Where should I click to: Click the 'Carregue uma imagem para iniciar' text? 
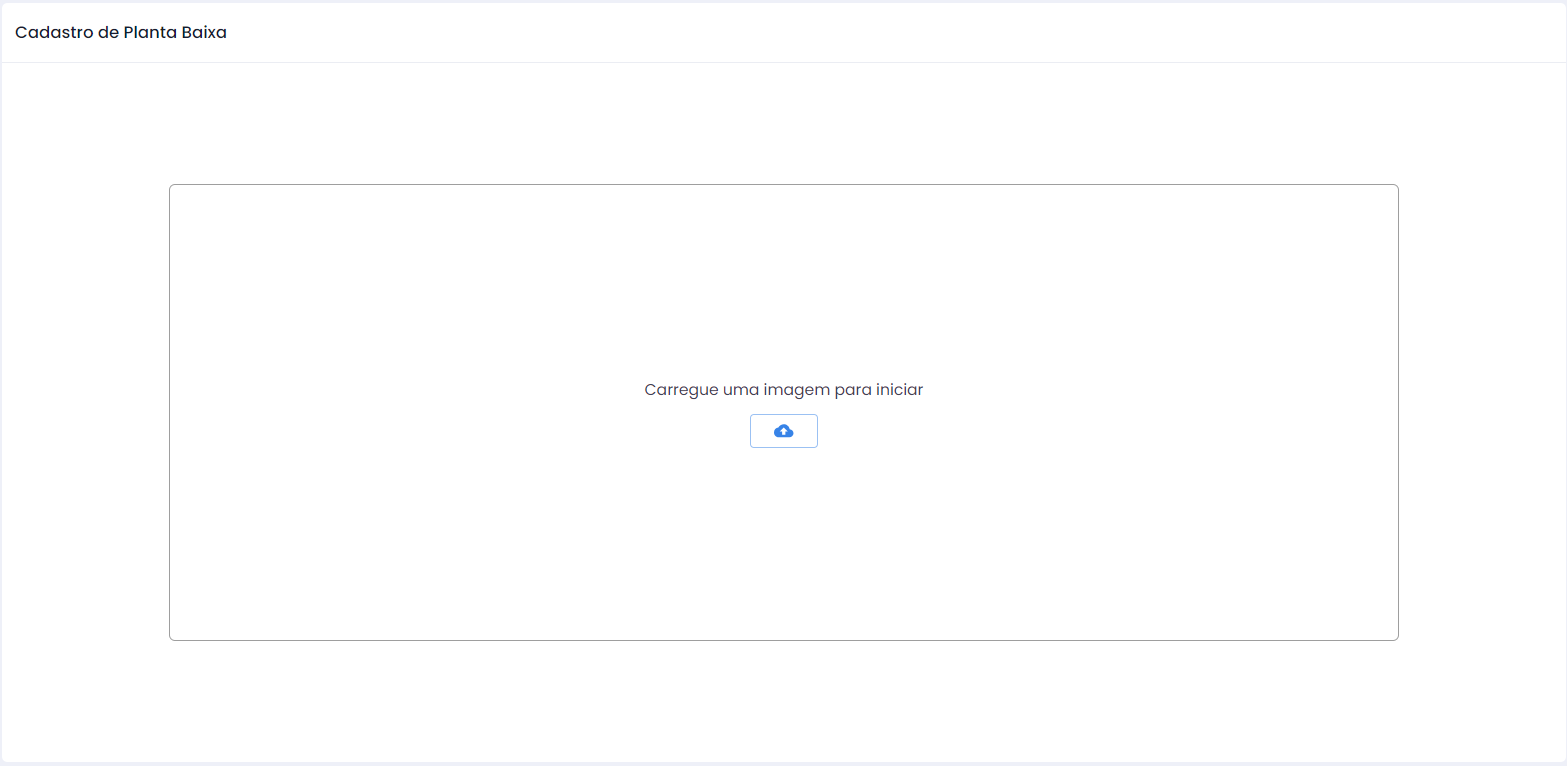784,390
